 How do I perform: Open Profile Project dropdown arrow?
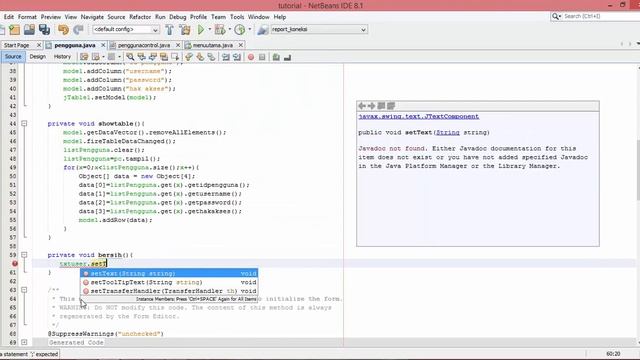(x=249, y=29)
